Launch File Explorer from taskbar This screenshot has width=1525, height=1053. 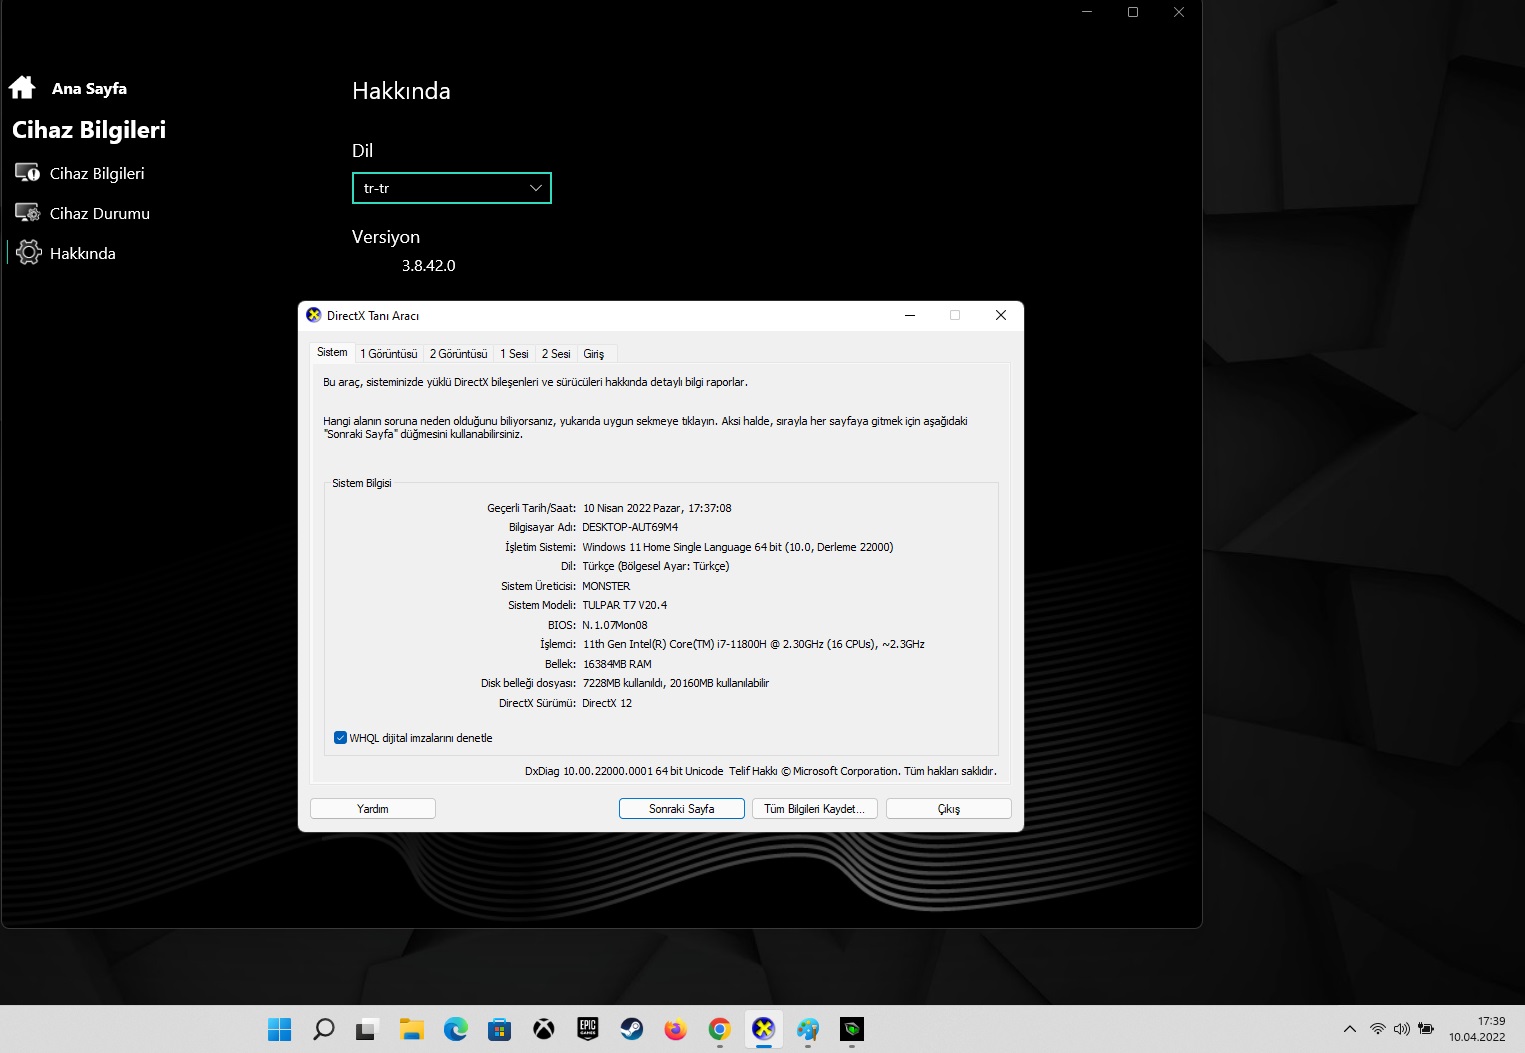[411, 1029]
